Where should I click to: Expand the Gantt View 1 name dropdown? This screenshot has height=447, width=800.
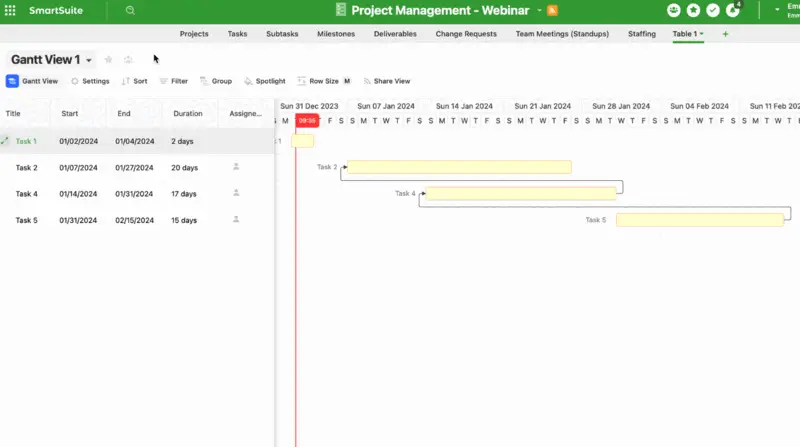[89, 60]
